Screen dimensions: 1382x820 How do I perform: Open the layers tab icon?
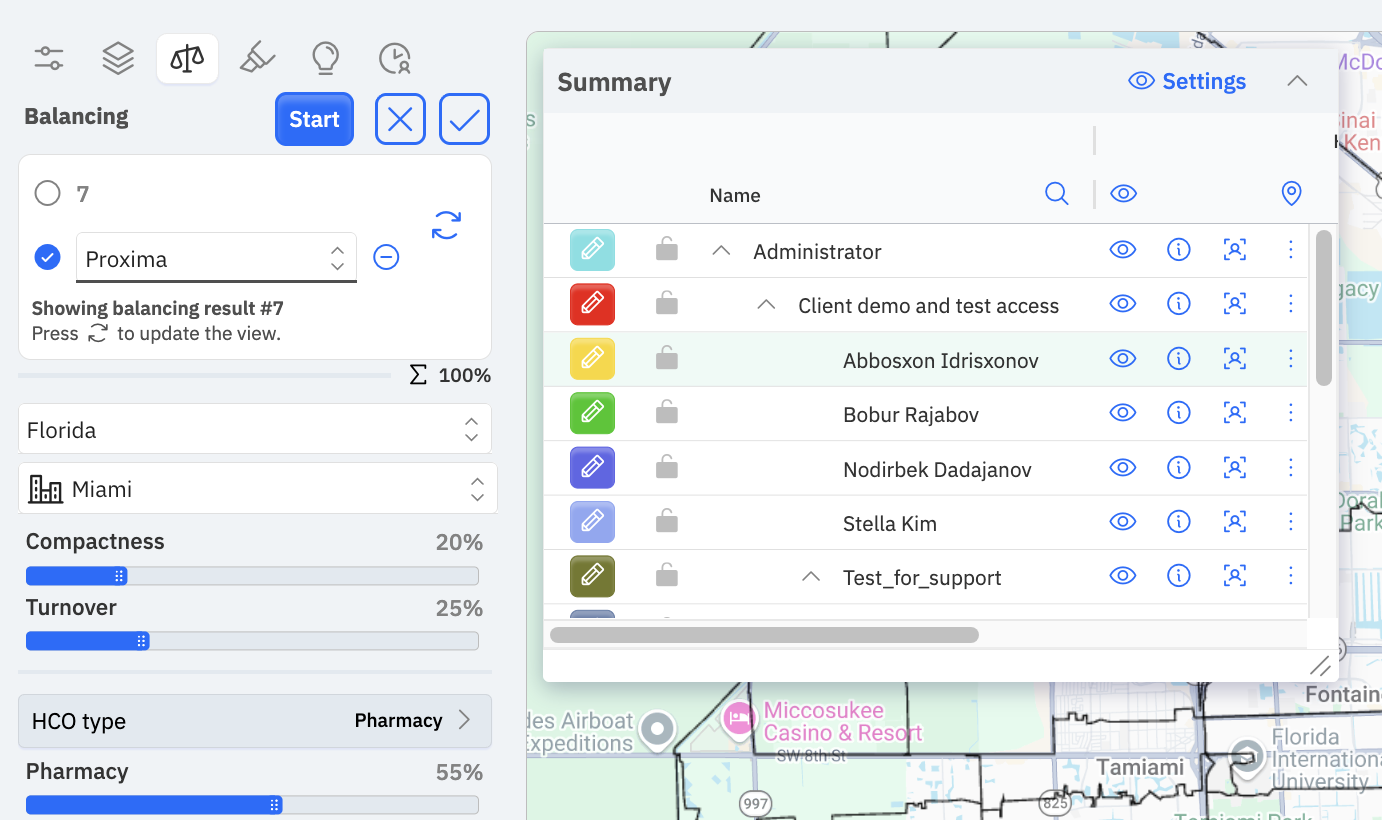click(x=118, y=58)
